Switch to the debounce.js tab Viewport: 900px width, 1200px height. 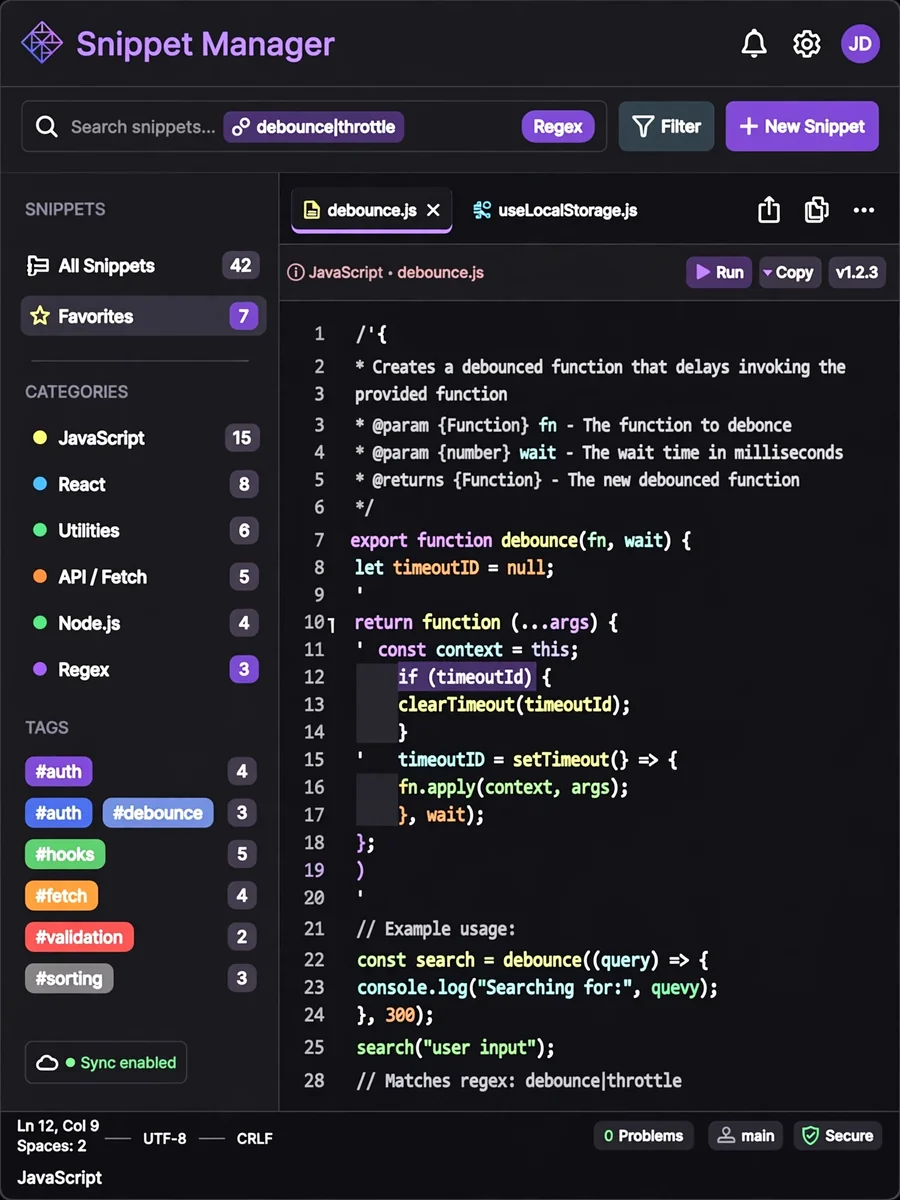click(x=371, y=210)
